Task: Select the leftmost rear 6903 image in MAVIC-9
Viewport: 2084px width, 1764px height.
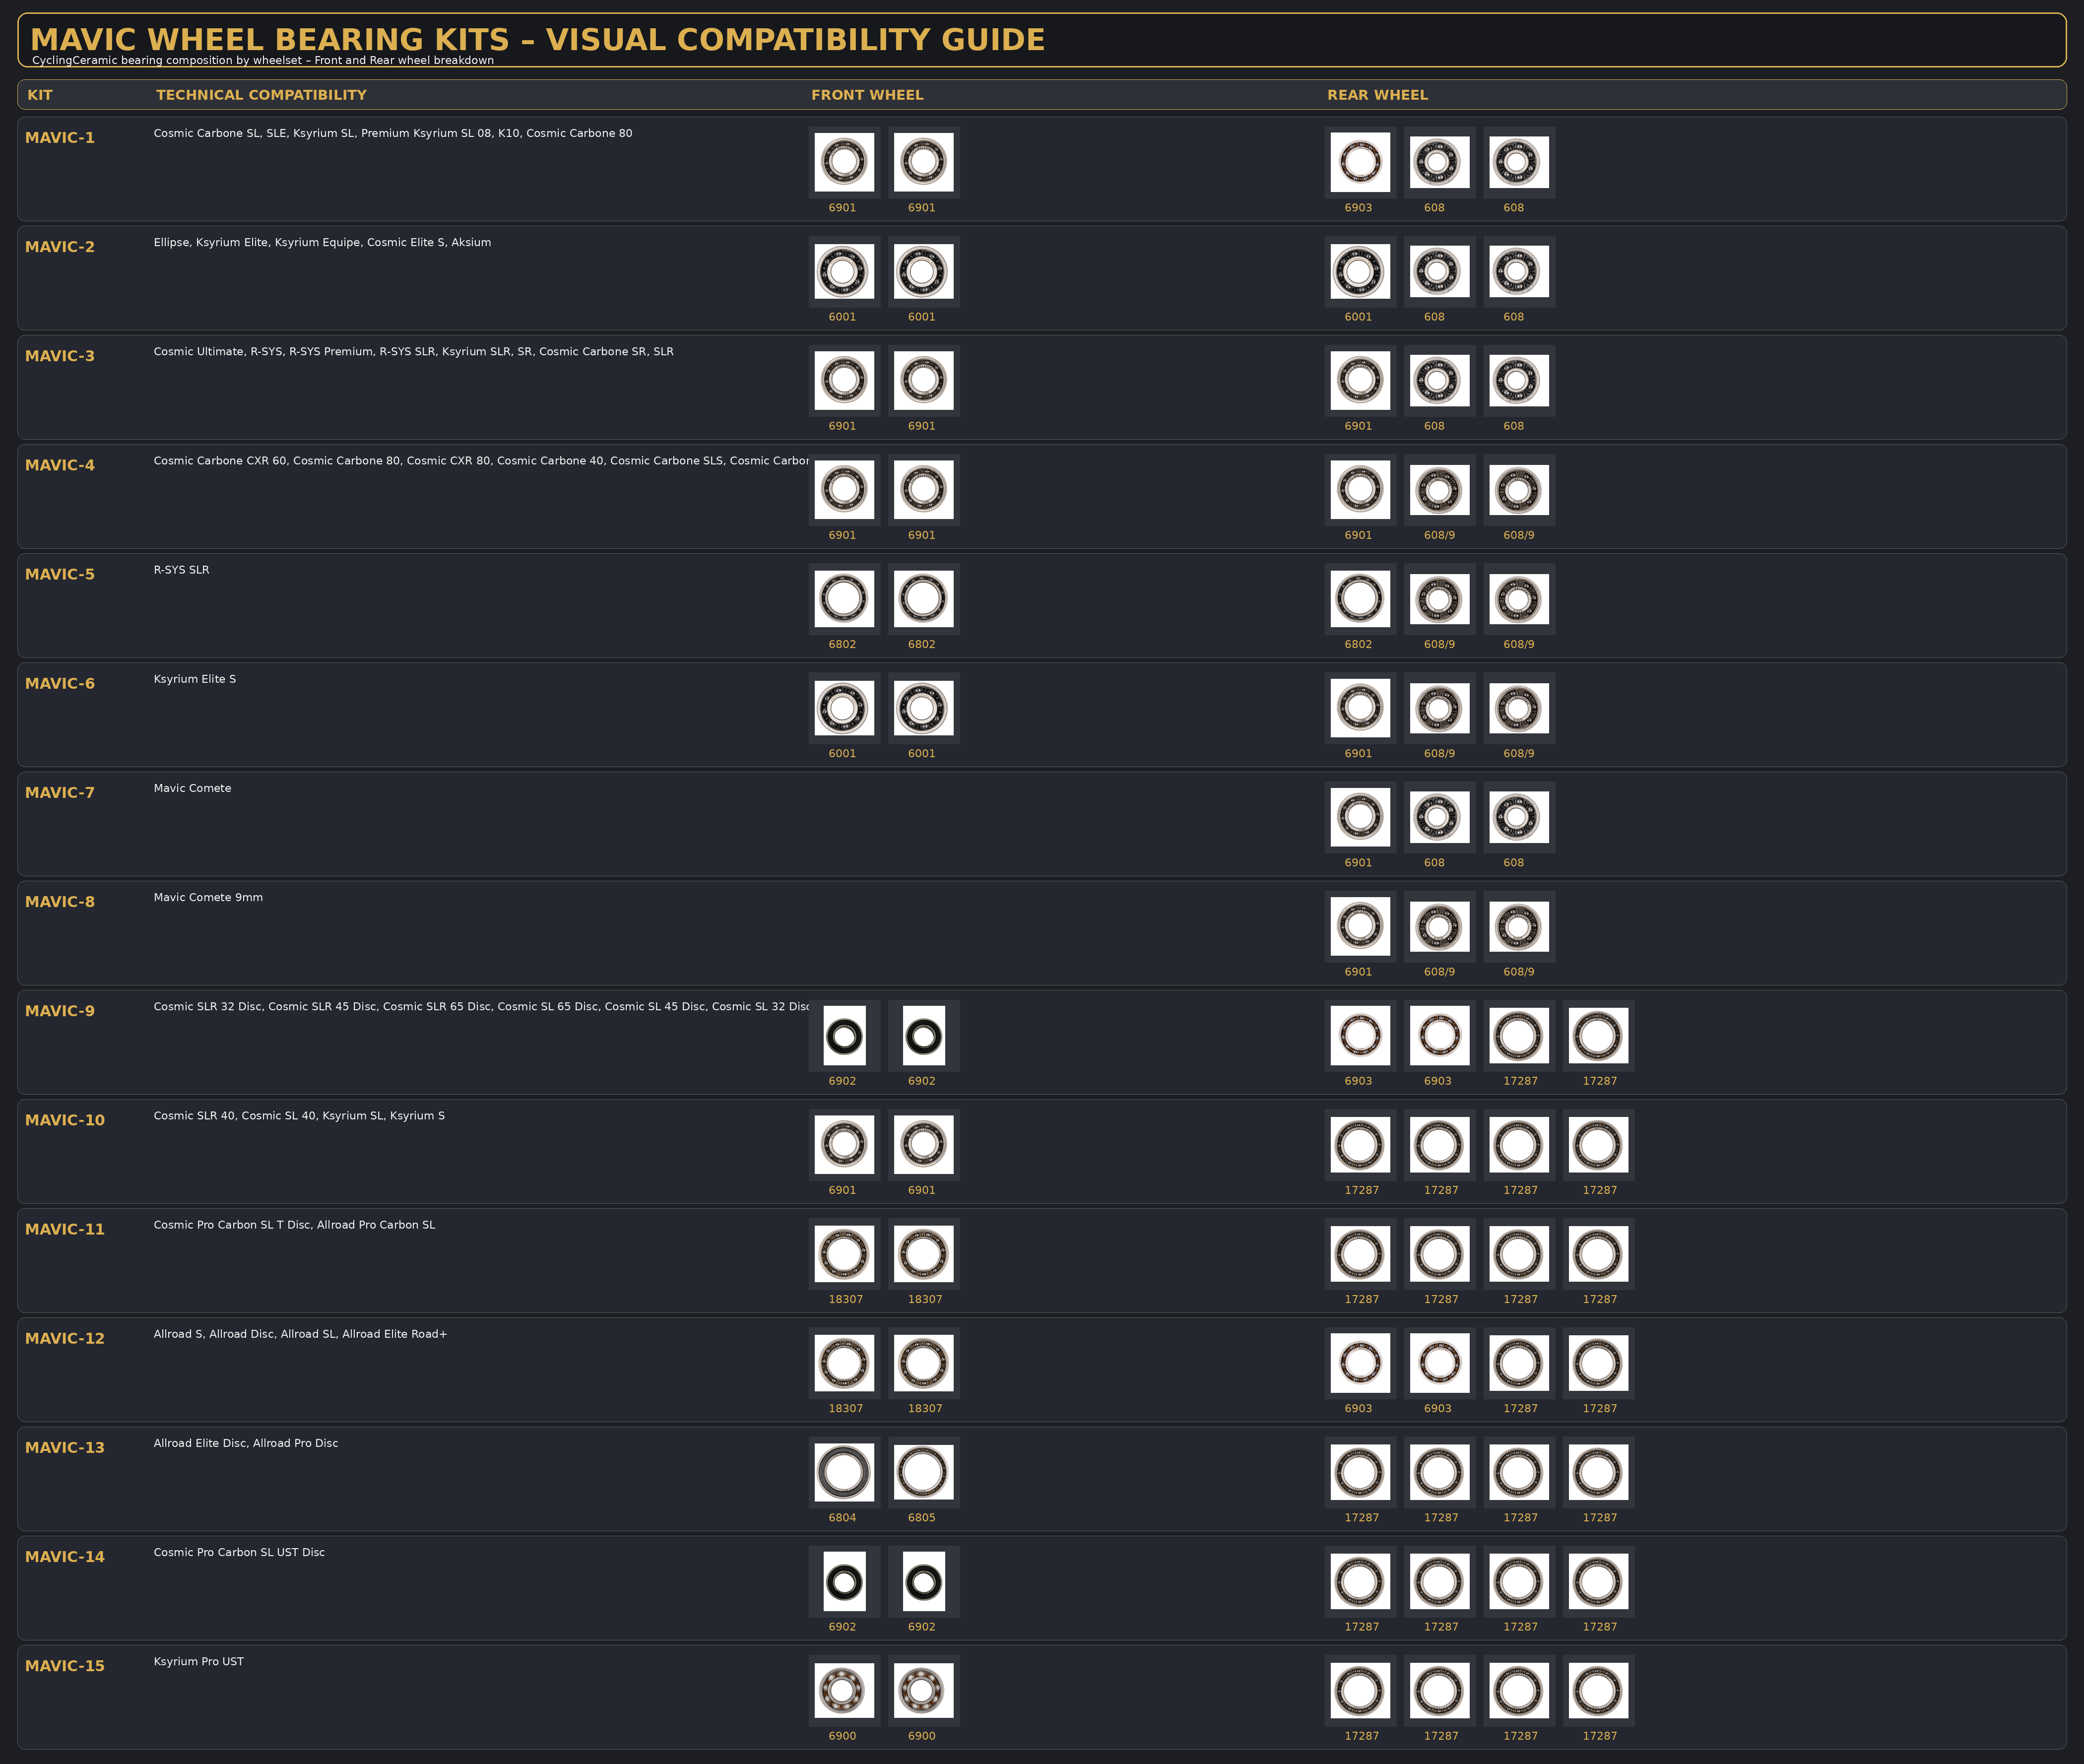Action: [x=1360, y=1035]
